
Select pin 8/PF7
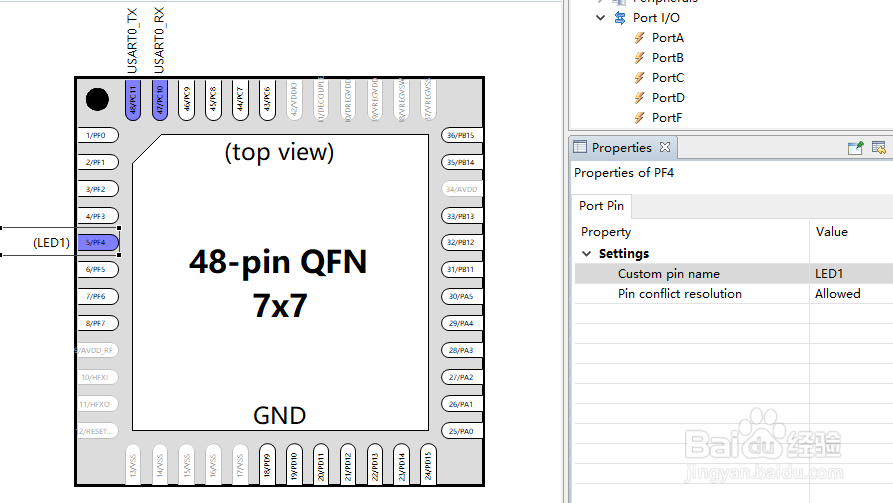tap(98, 324)
